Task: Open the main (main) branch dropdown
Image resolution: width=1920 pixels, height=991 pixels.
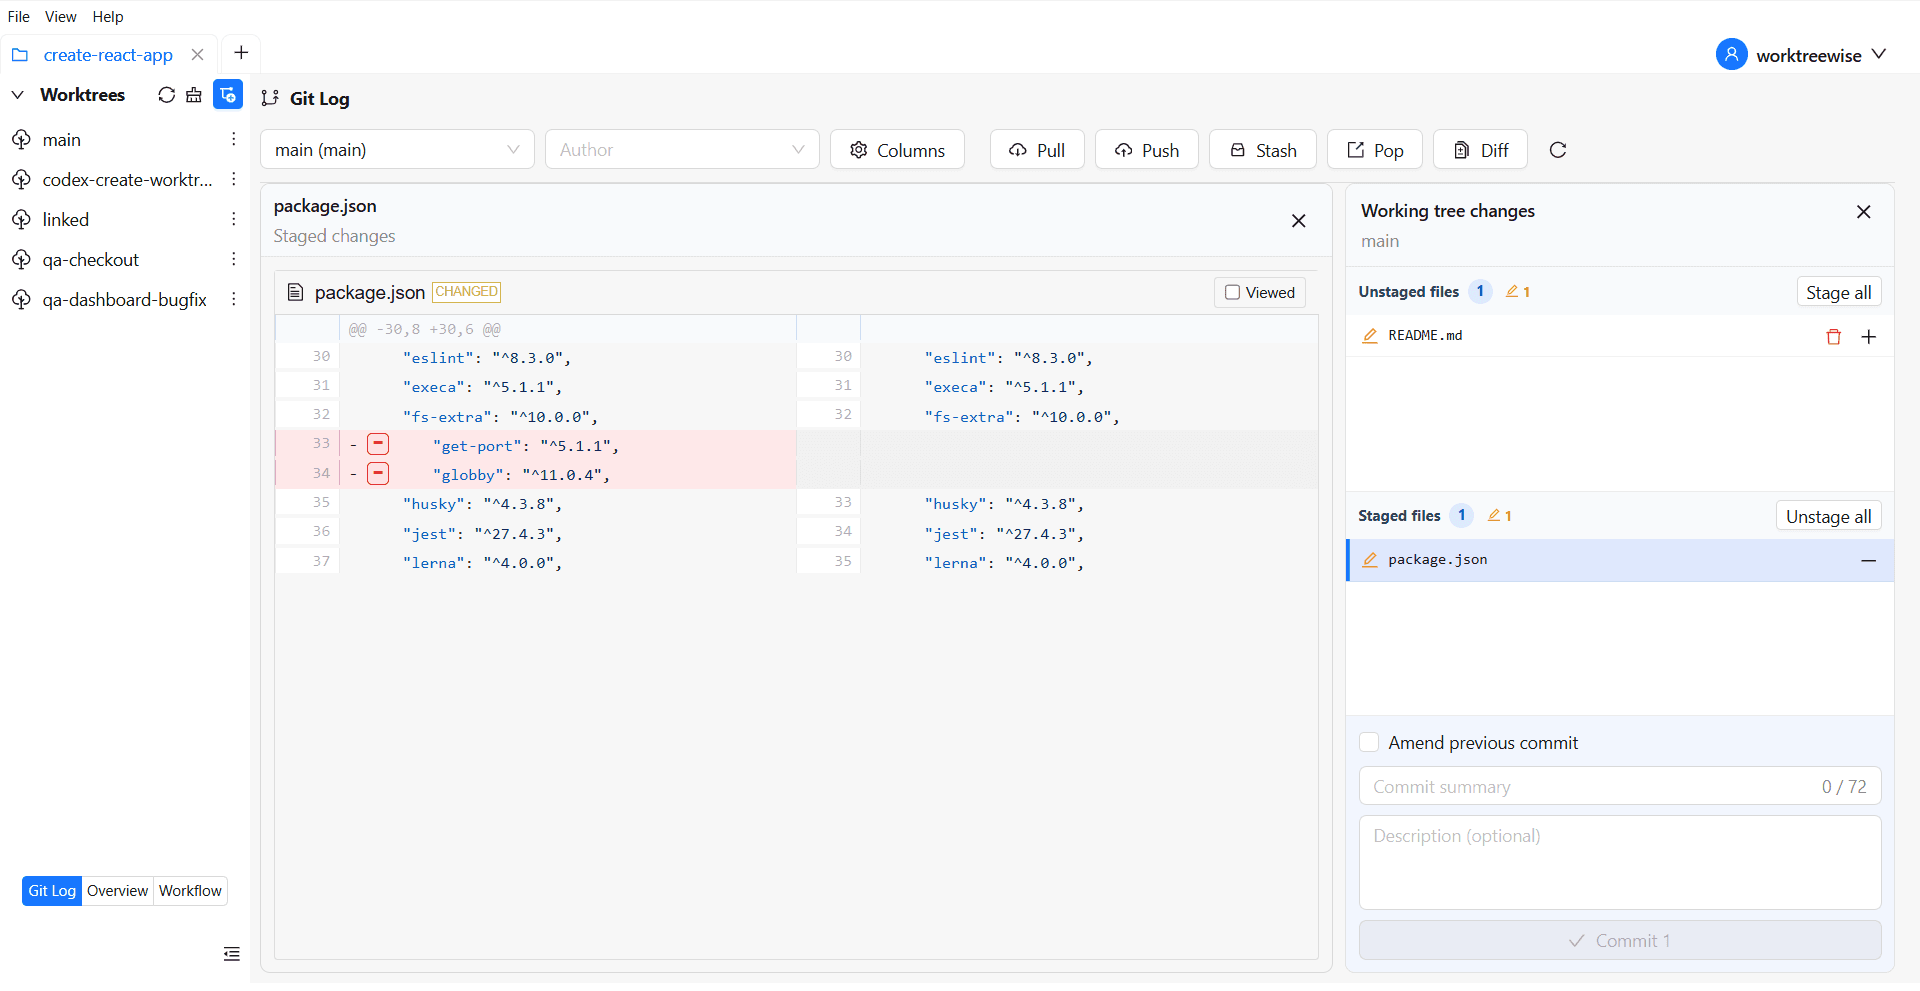Action: [397, 150]
